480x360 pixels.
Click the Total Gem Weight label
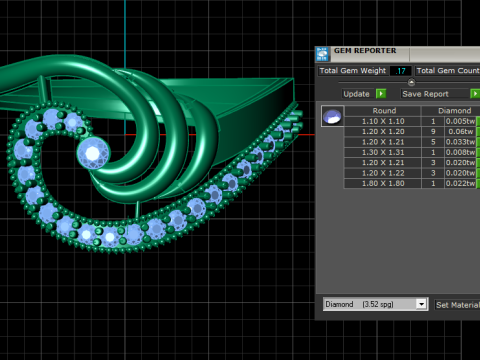coord(353,71)
